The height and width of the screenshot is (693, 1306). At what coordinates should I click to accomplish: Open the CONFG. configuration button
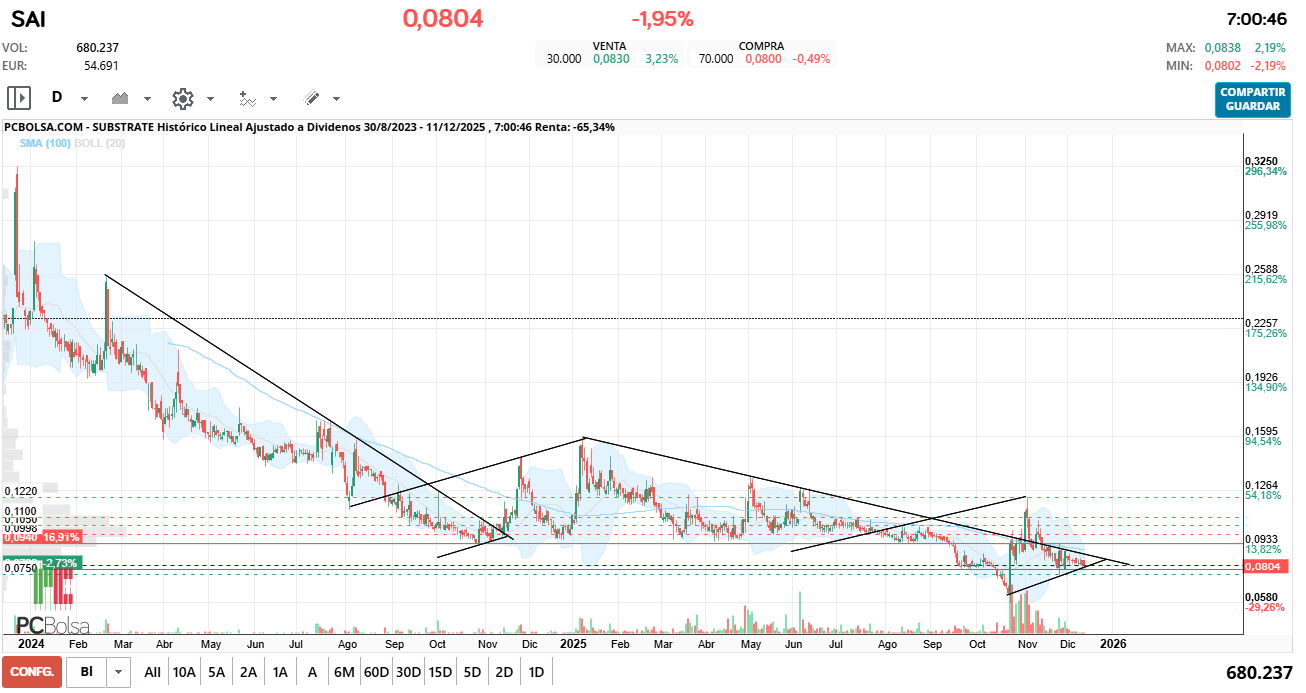point(32,671)
